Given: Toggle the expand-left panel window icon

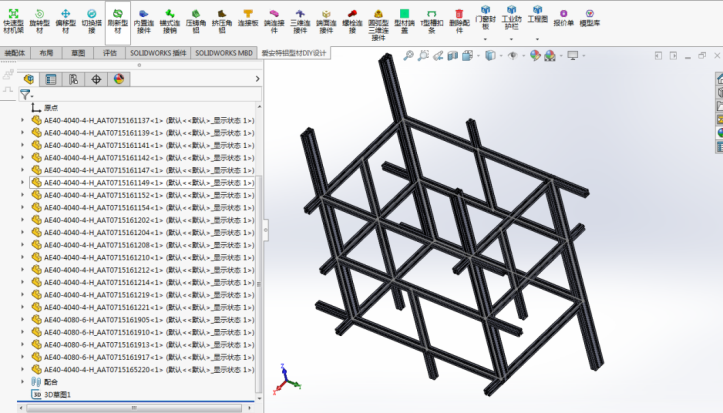Looking at the screenshot, I should pyautogui.click(x=658, y=56).
